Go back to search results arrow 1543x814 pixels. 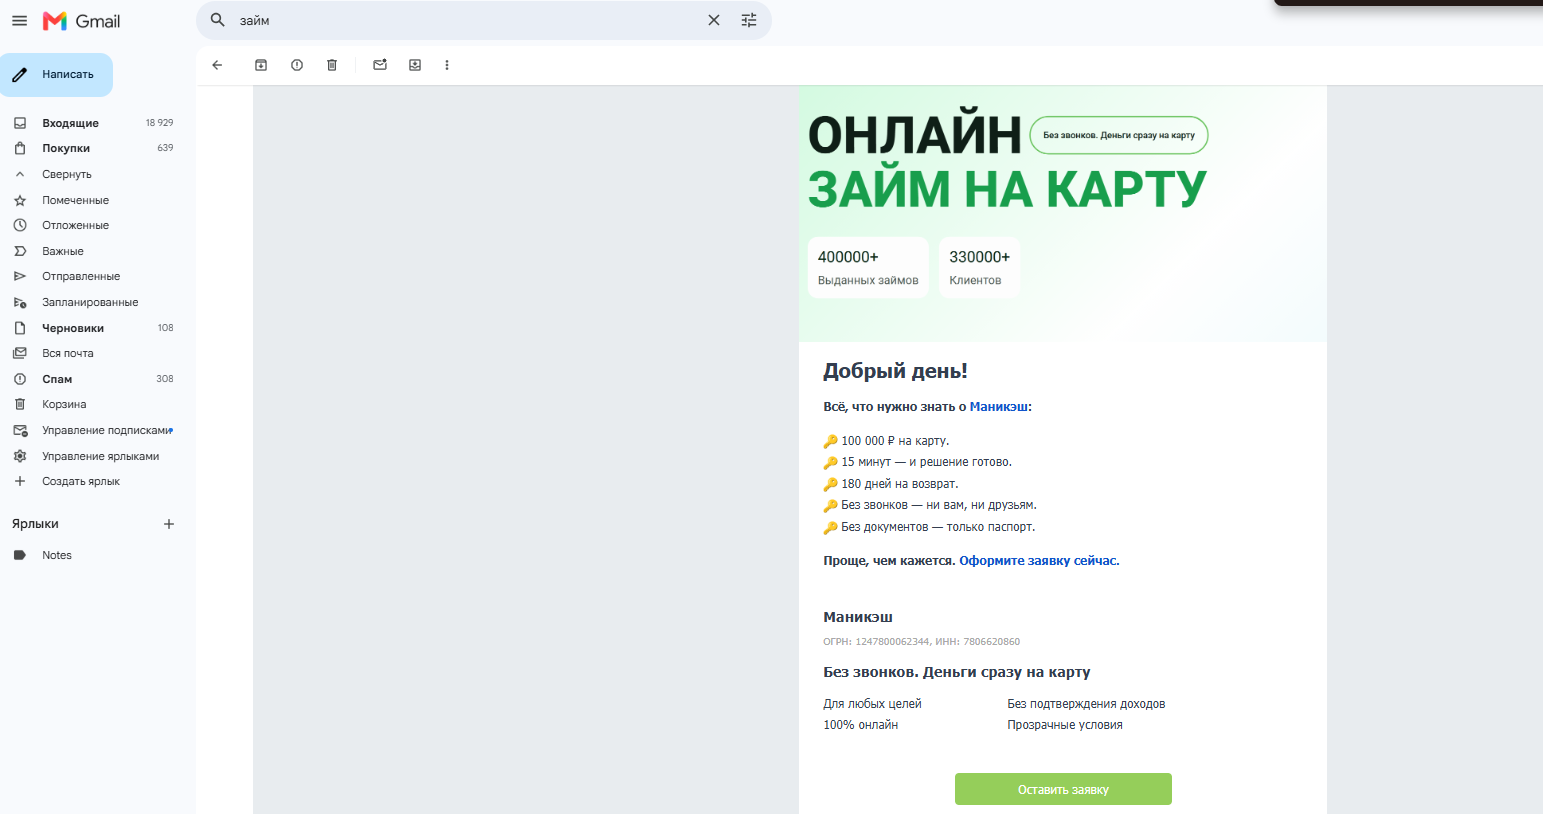(217, 65)
